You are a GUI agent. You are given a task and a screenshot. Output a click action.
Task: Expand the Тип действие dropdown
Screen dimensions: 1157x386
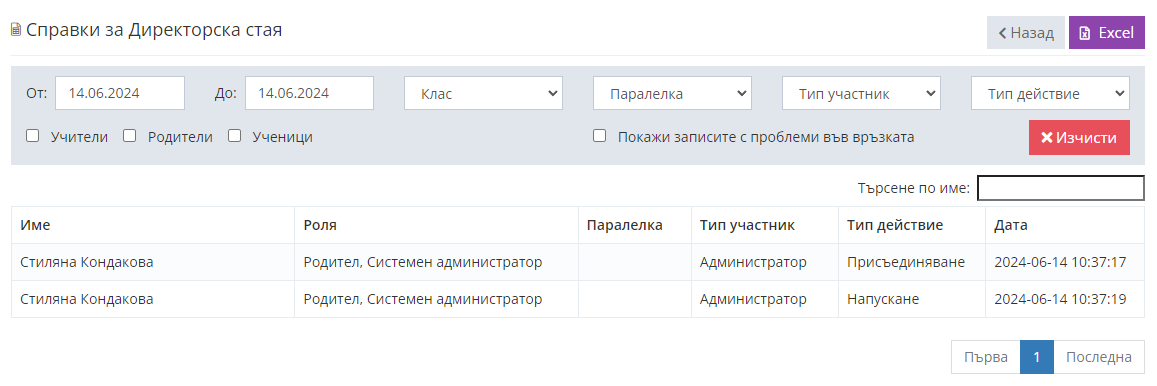[1050, 94]
